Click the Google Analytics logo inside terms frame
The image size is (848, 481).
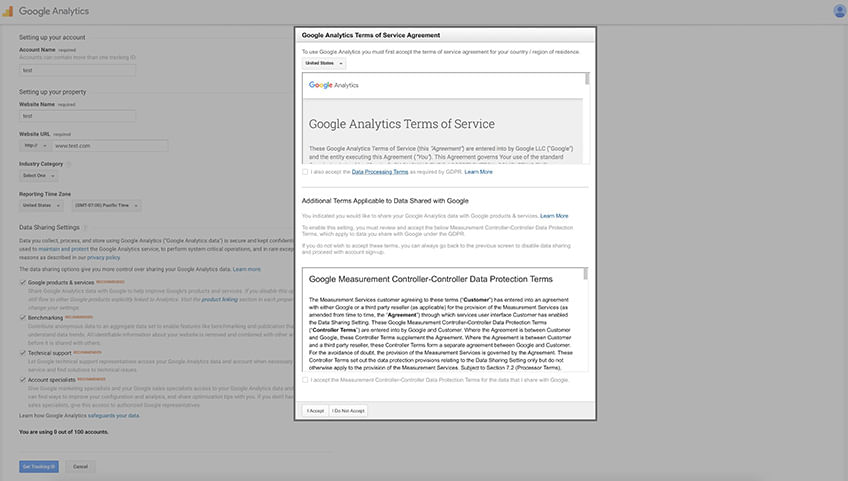point(334,86)
